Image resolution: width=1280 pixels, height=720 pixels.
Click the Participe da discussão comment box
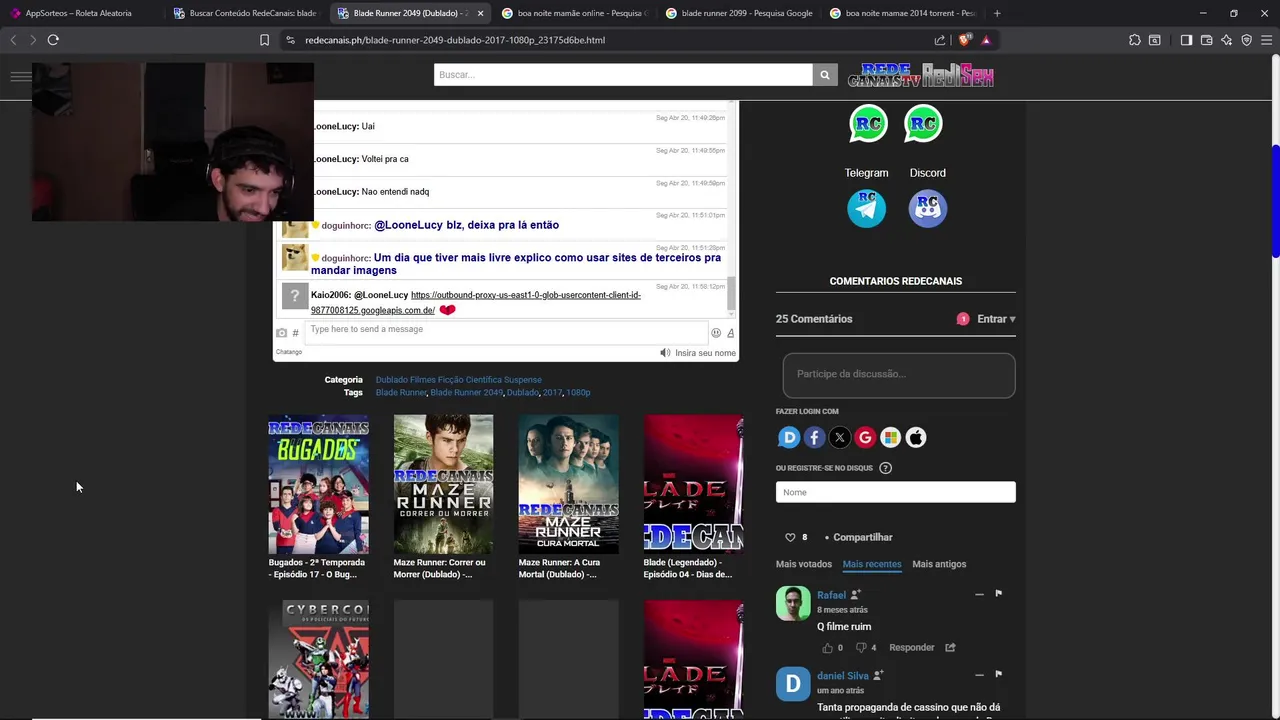click(899, 374)
